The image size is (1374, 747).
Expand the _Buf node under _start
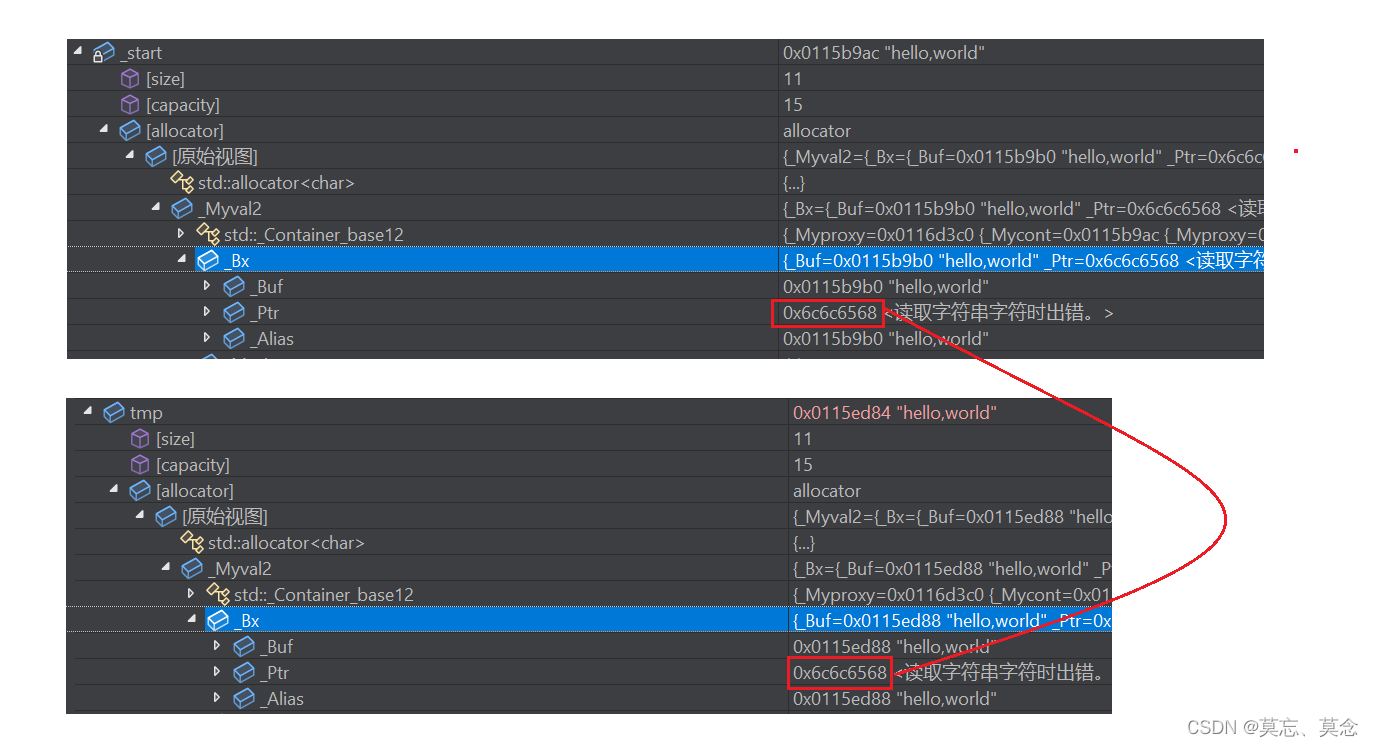coord(207,286)
